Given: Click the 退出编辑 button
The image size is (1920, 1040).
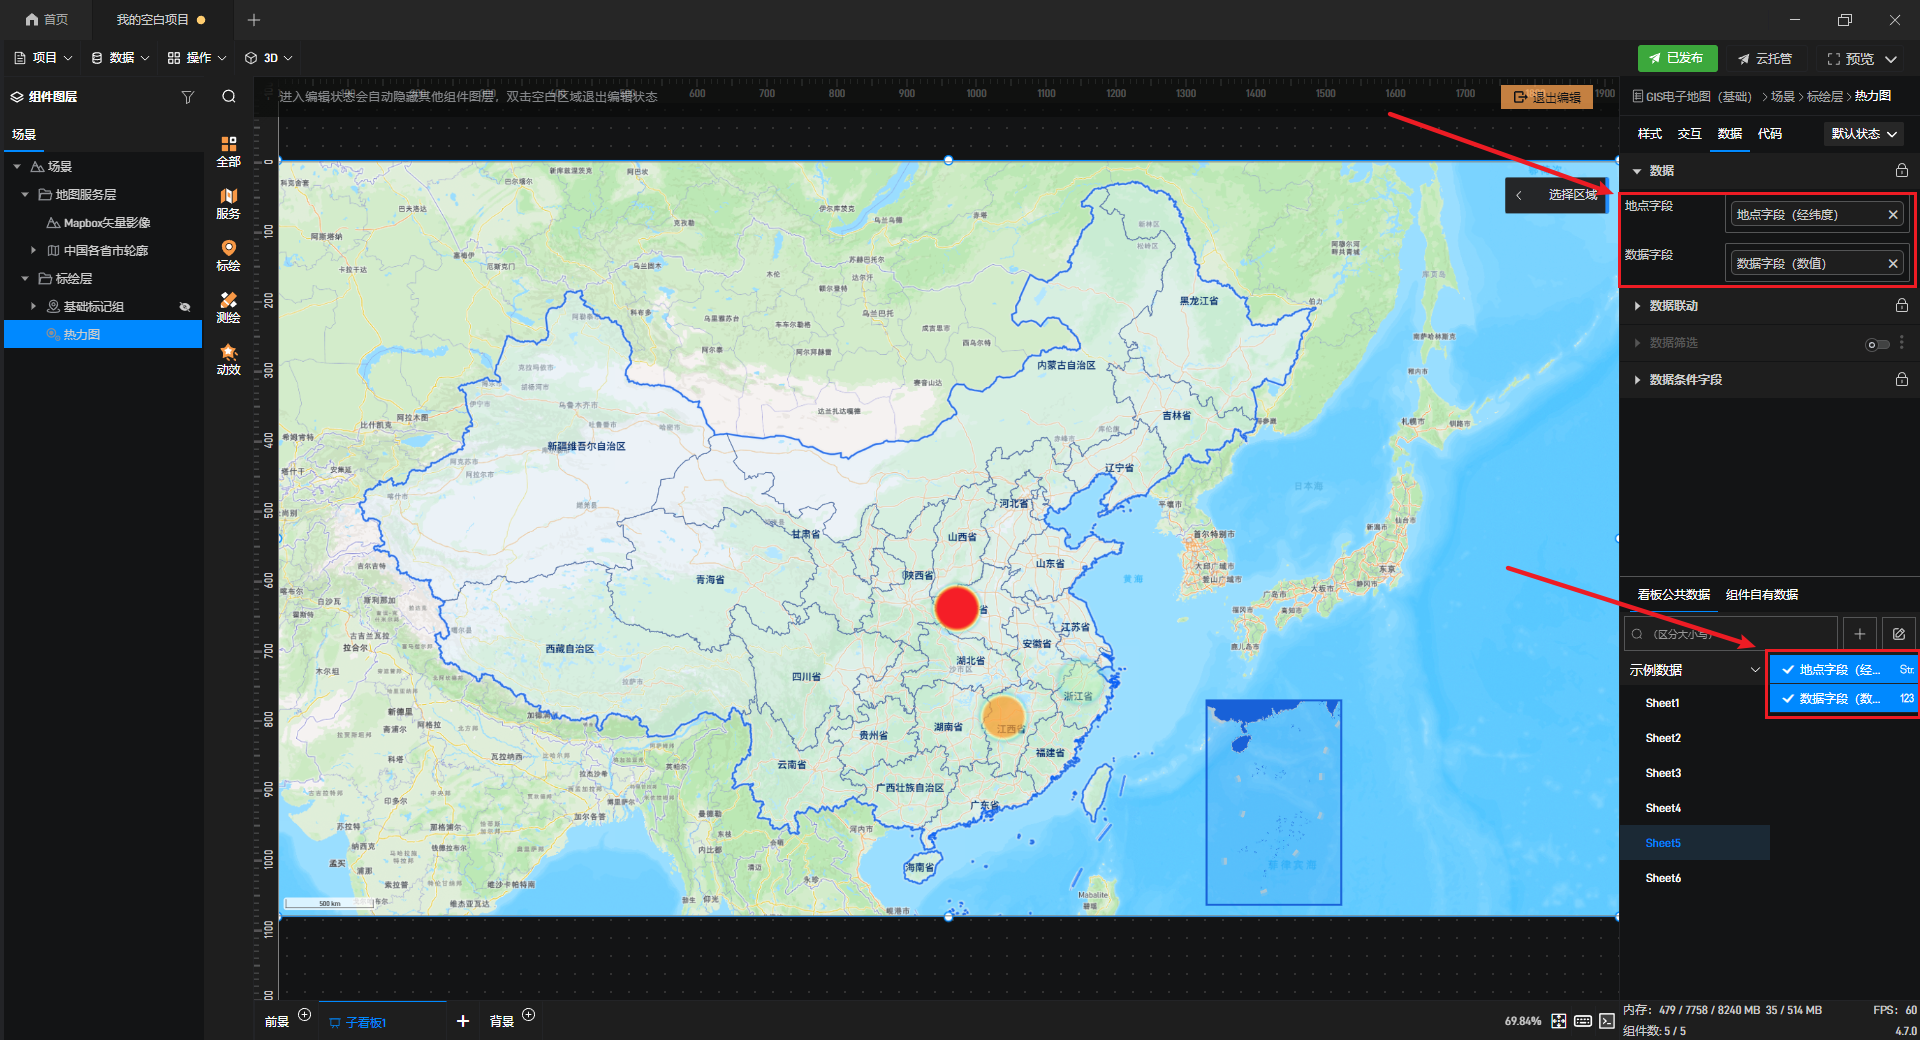Looking at the screenshot, I should [1547, 97].
